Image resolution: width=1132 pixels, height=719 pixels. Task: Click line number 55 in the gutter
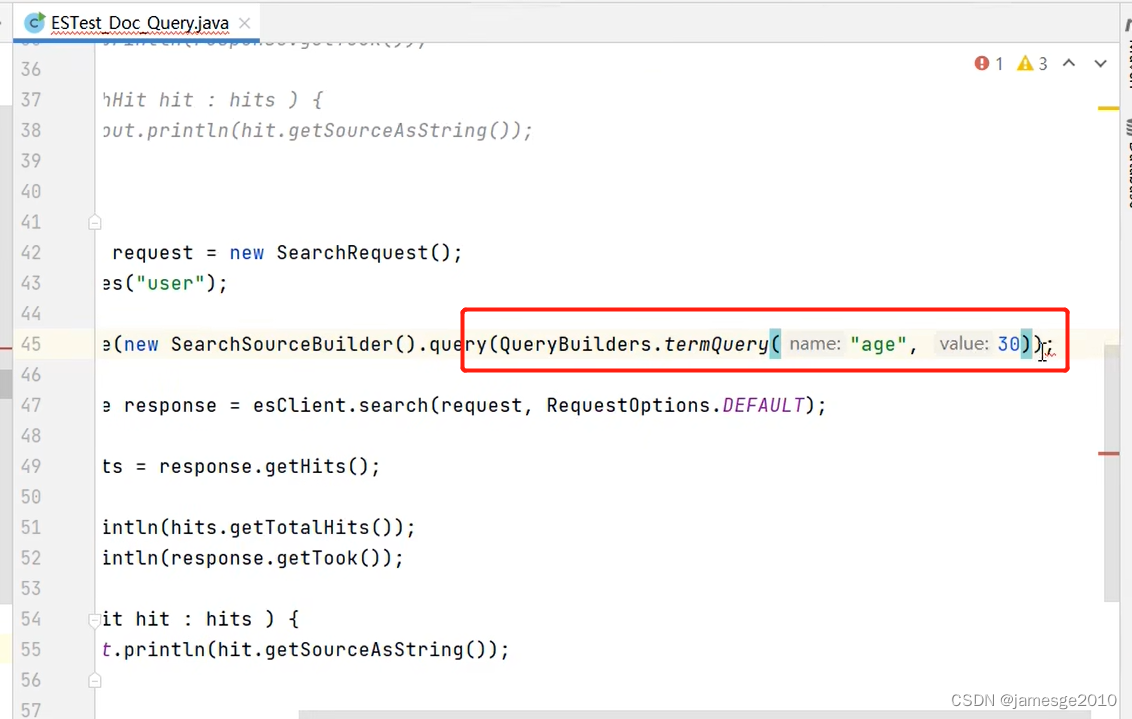pyautogui.click(x=31, y=650)
